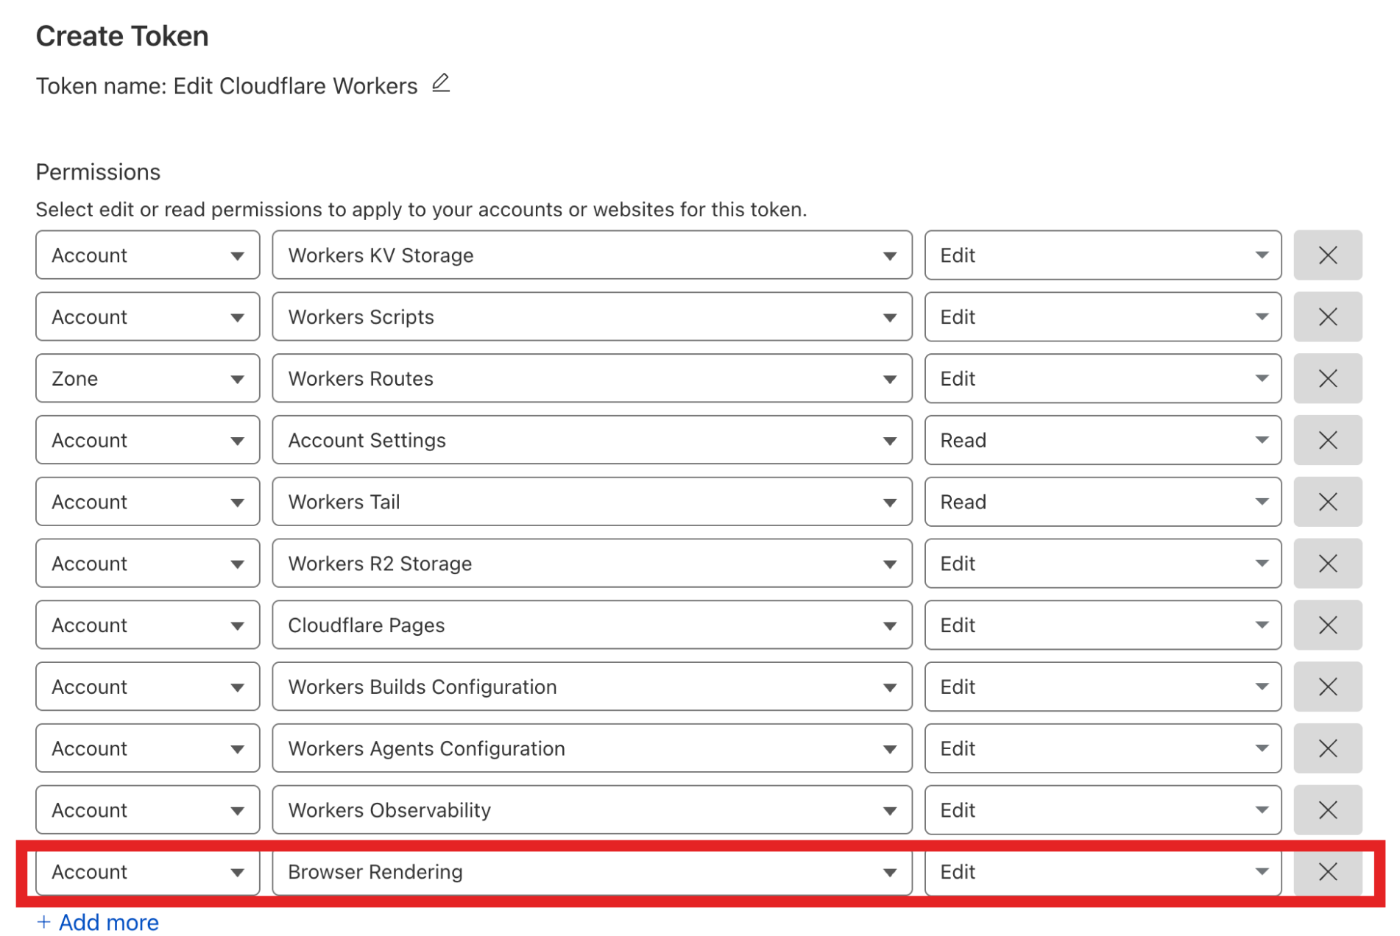Change Edit access level for Workers Observability
The height and width of the screenshot is (936, 1400).
tap(1103, 810)
